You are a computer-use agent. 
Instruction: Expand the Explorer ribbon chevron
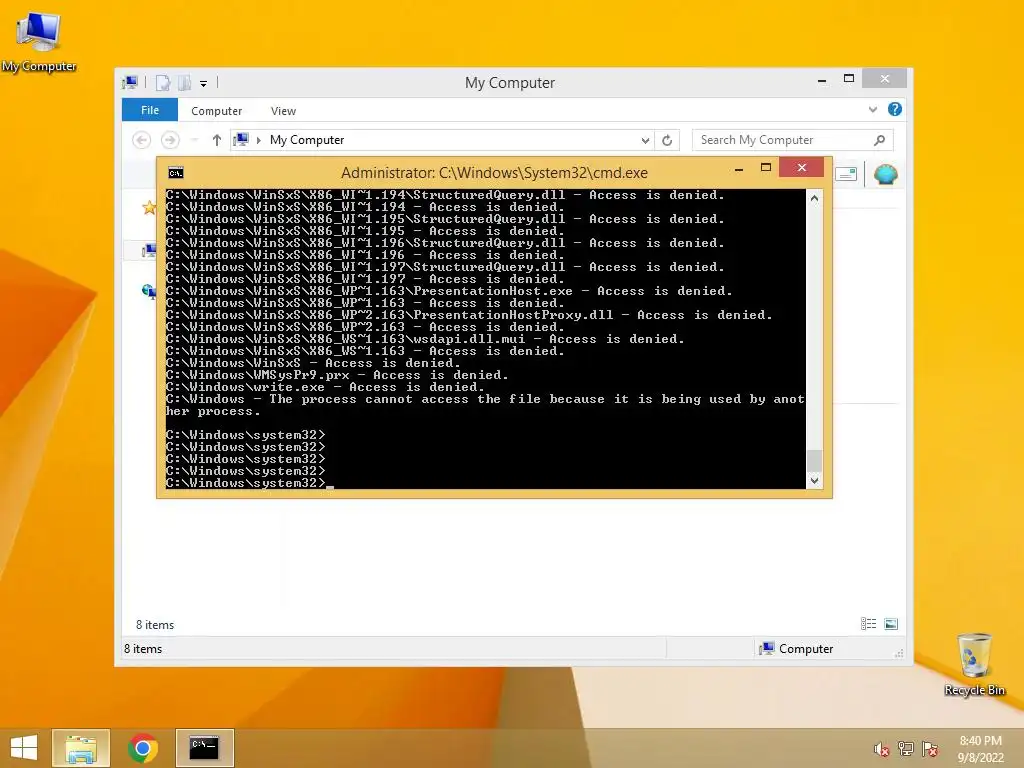click(x=872, y=110)
